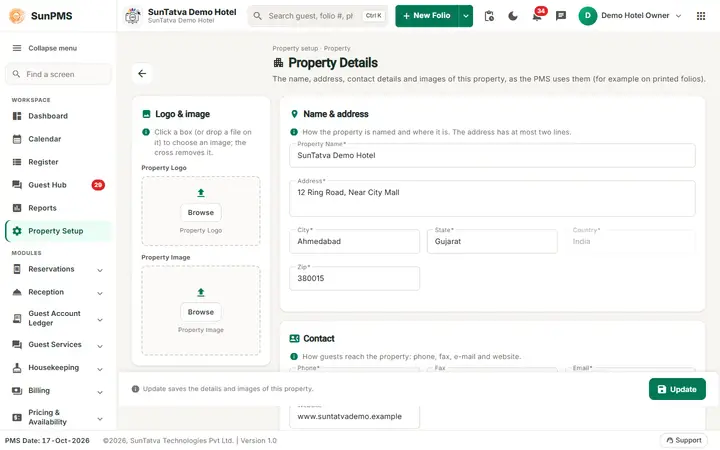Focus the guest search field in header

click(x=318, y=16)
